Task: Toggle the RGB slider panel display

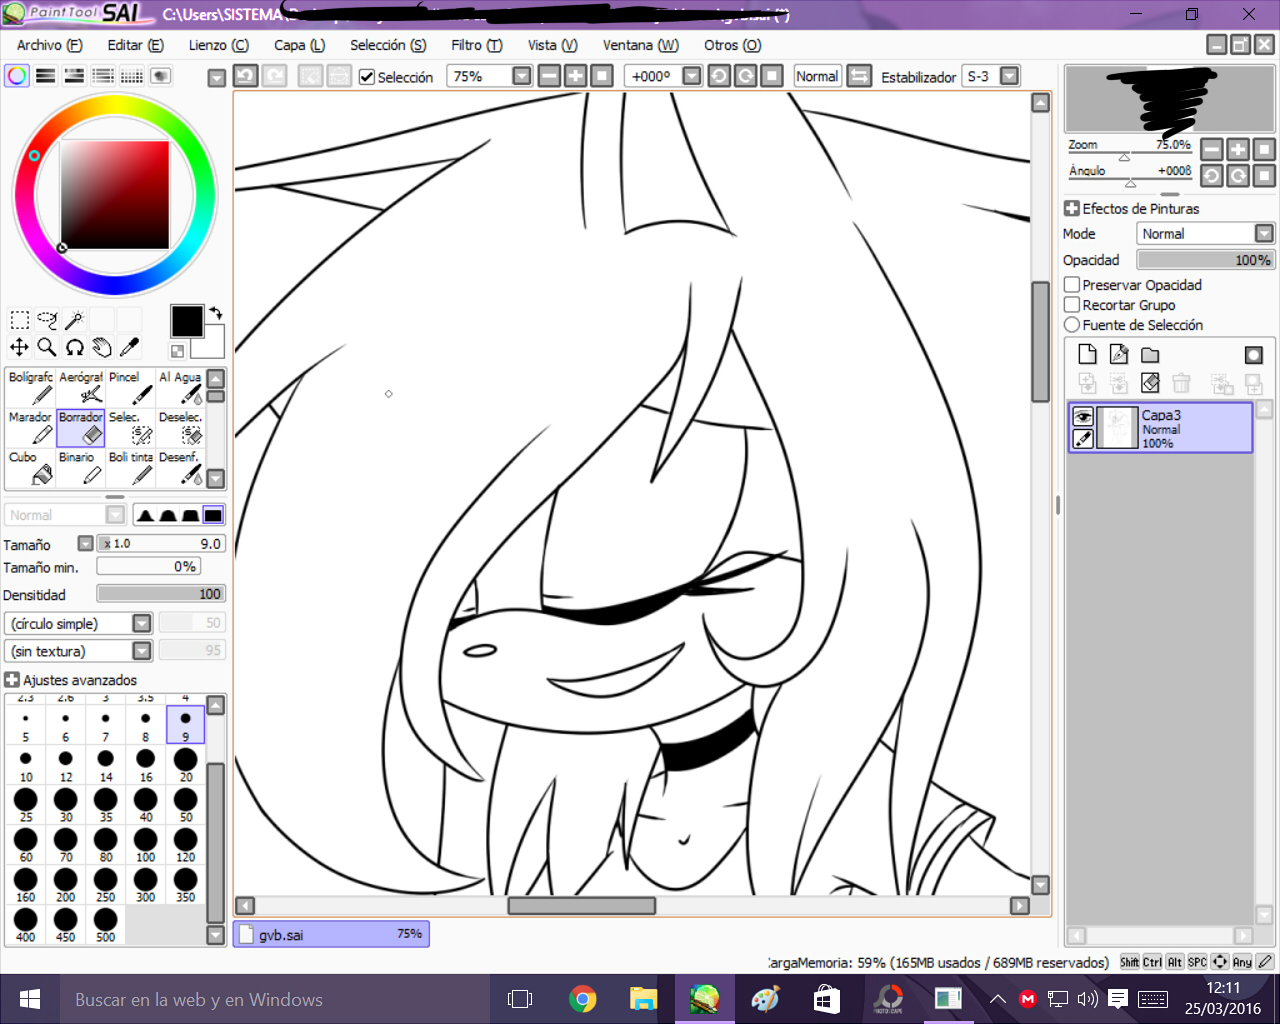Action: pyautogui.click(x=46, y=76)
